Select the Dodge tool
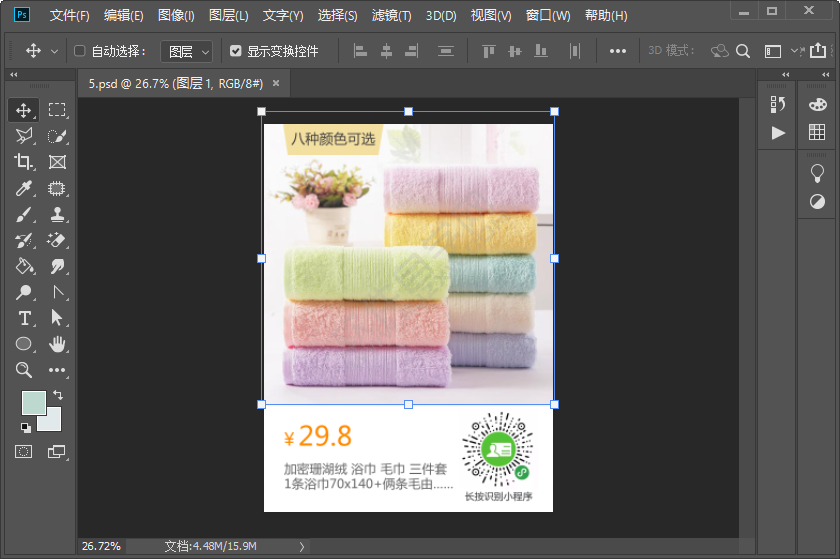The width and height of the screenshot is (840, 559). click(24, 292)
